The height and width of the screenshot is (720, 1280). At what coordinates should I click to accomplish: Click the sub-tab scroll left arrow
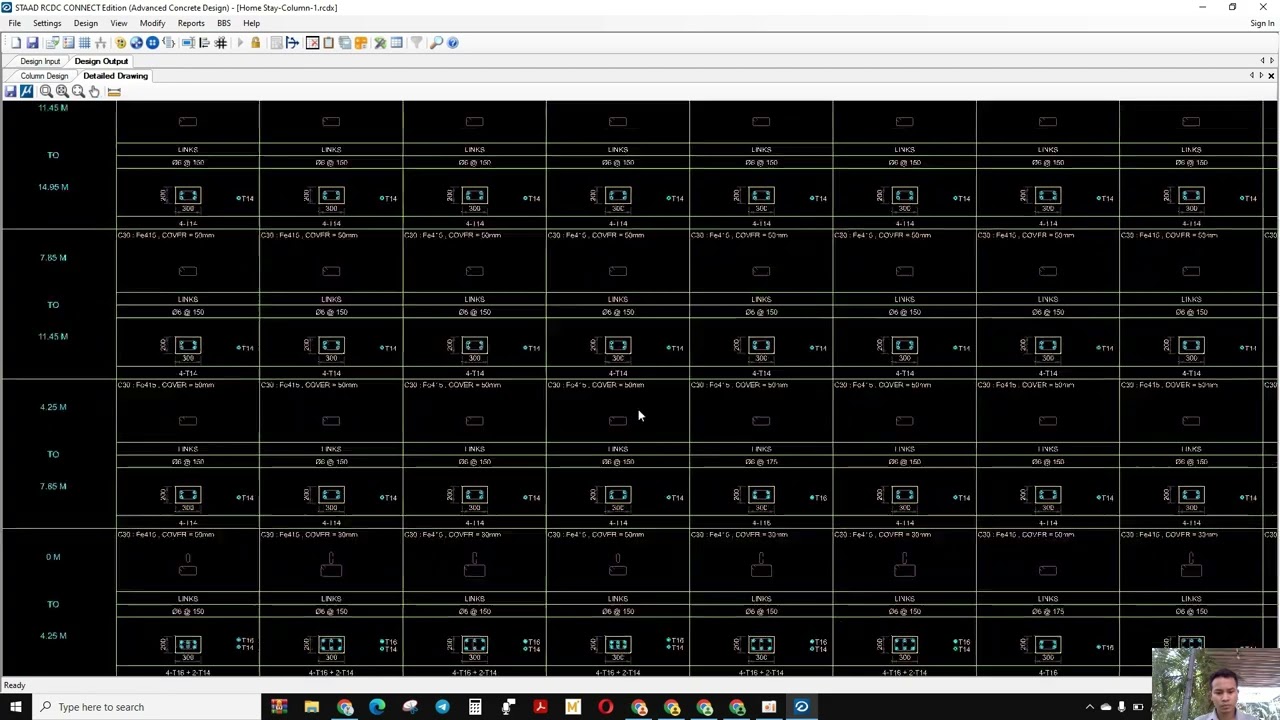pos(1252,76)
